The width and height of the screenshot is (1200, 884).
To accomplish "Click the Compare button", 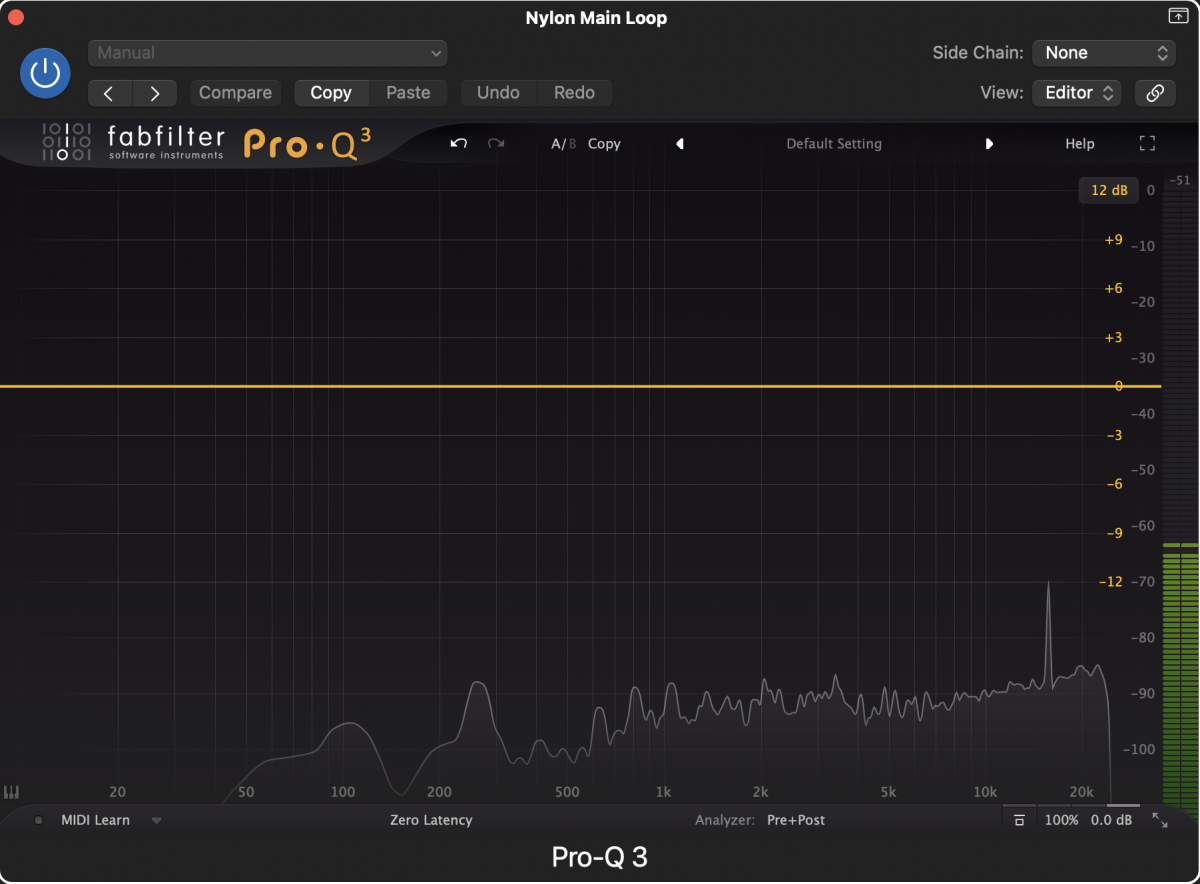I will point(235,93).
